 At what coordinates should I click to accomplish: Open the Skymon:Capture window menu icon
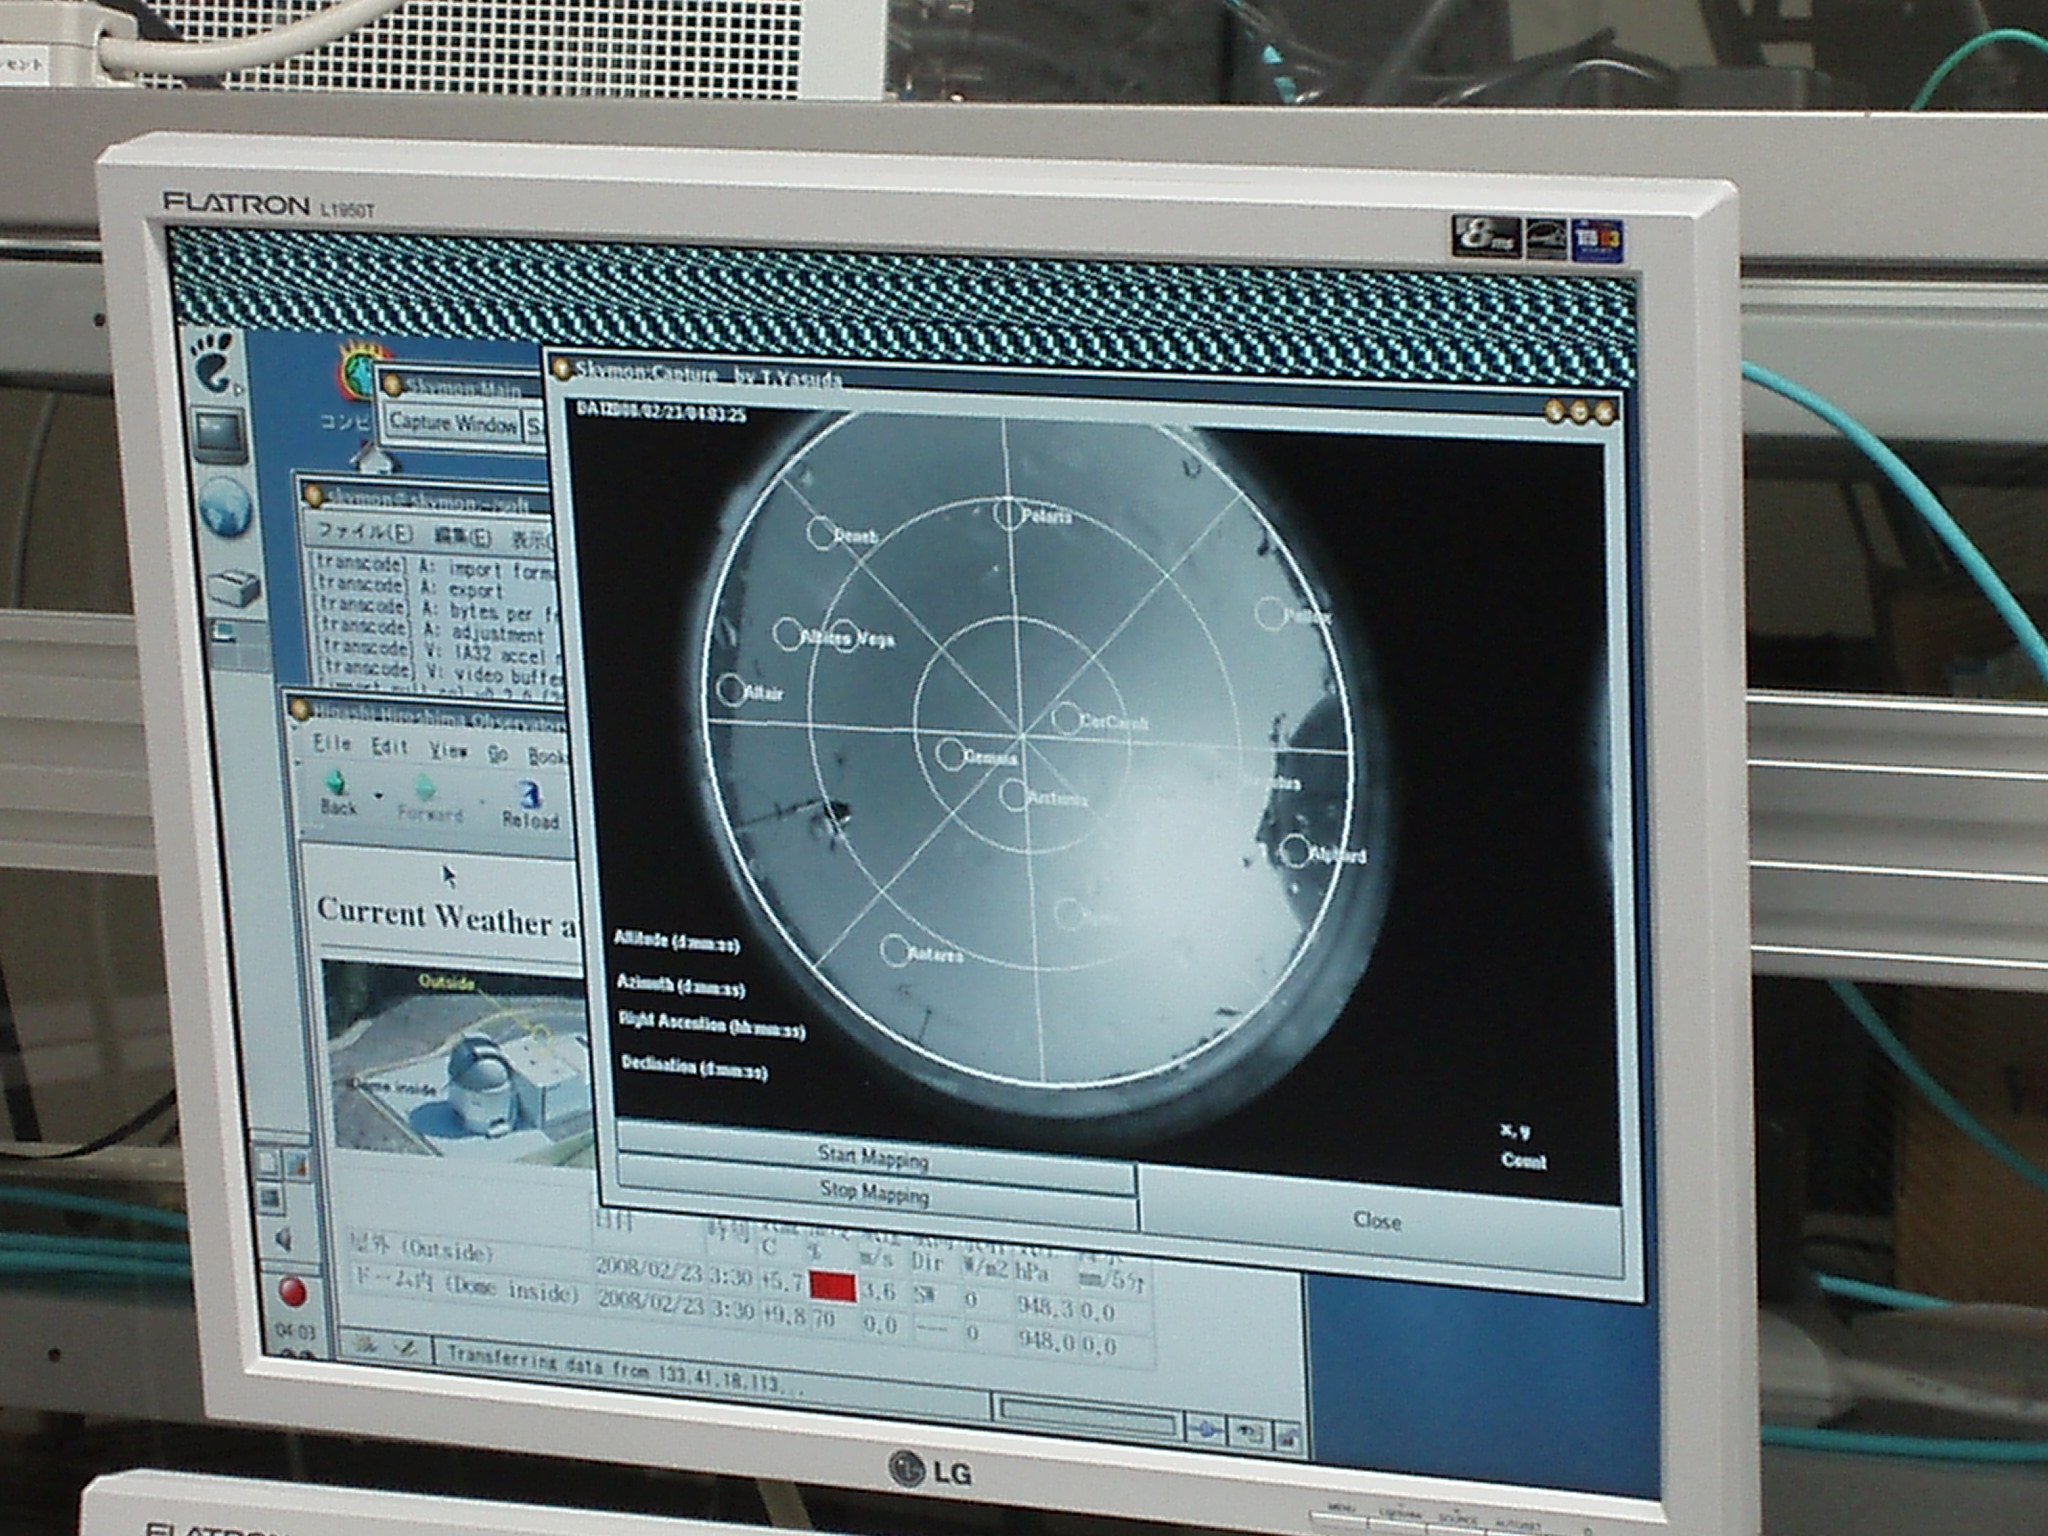[563, 368]
